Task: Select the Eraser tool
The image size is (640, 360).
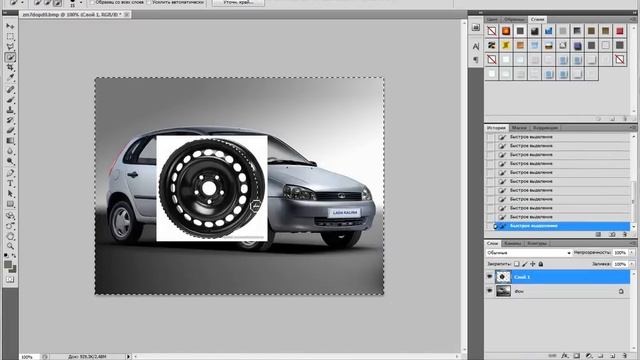Action: pyautogui.click(x=10, y=131)
